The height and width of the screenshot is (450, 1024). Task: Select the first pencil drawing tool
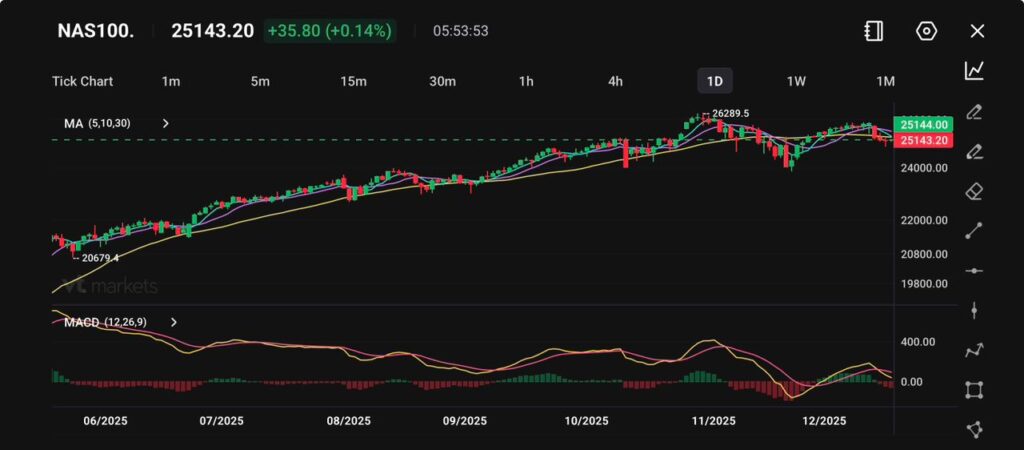974,112
